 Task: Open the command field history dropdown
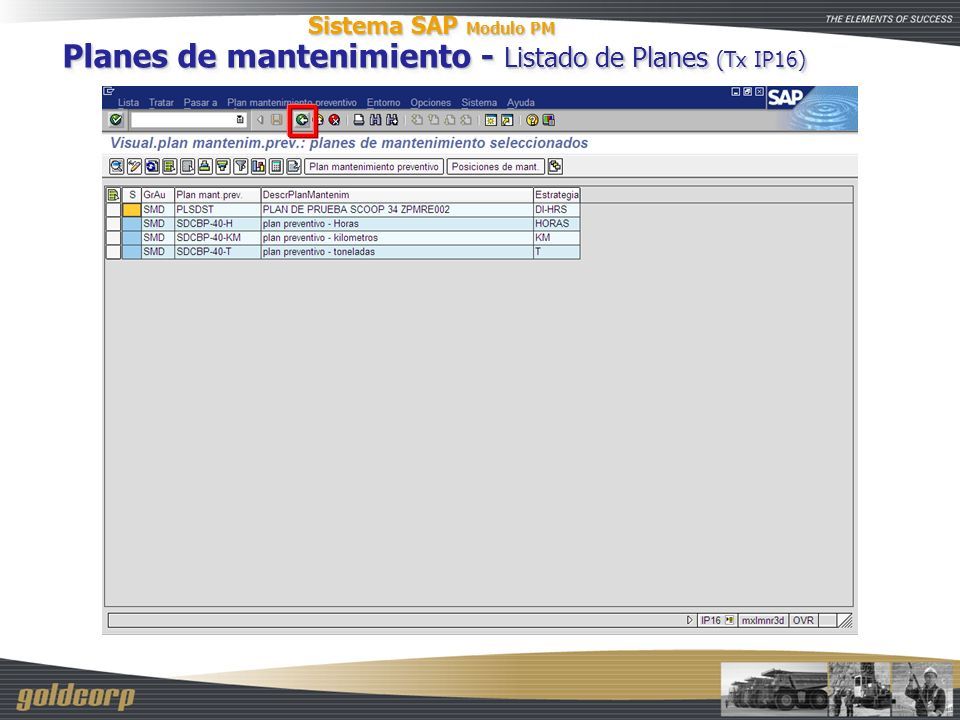pos(240,120)
